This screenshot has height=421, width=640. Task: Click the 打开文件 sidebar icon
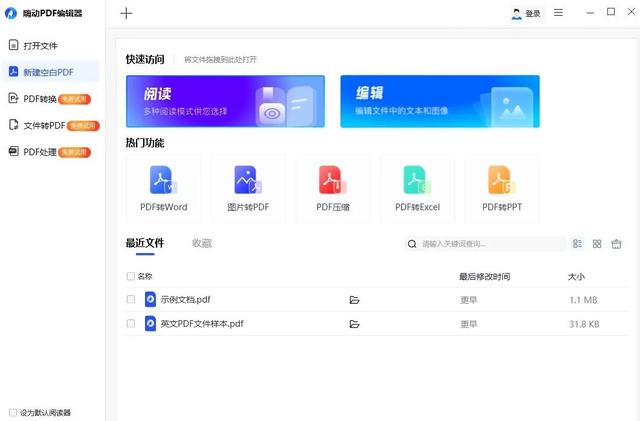coord(13,45)
